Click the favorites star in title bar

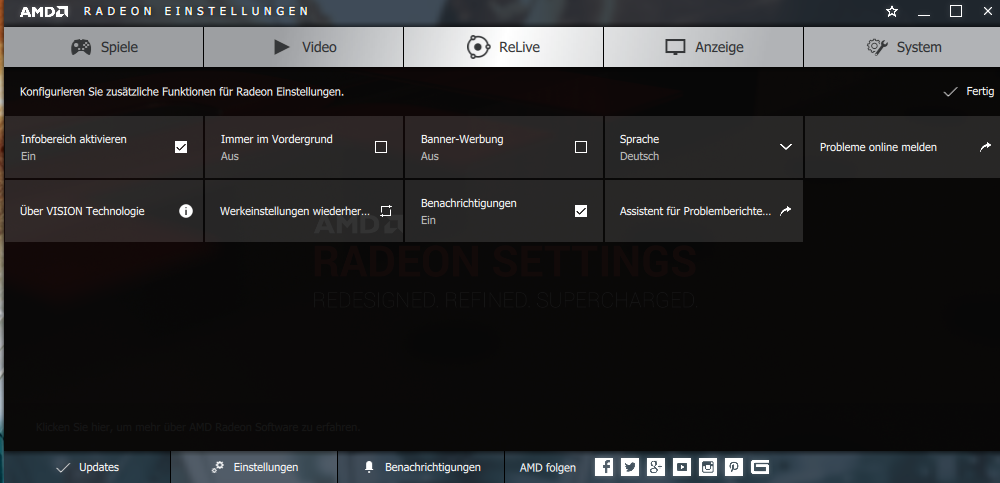click(892, 11)
